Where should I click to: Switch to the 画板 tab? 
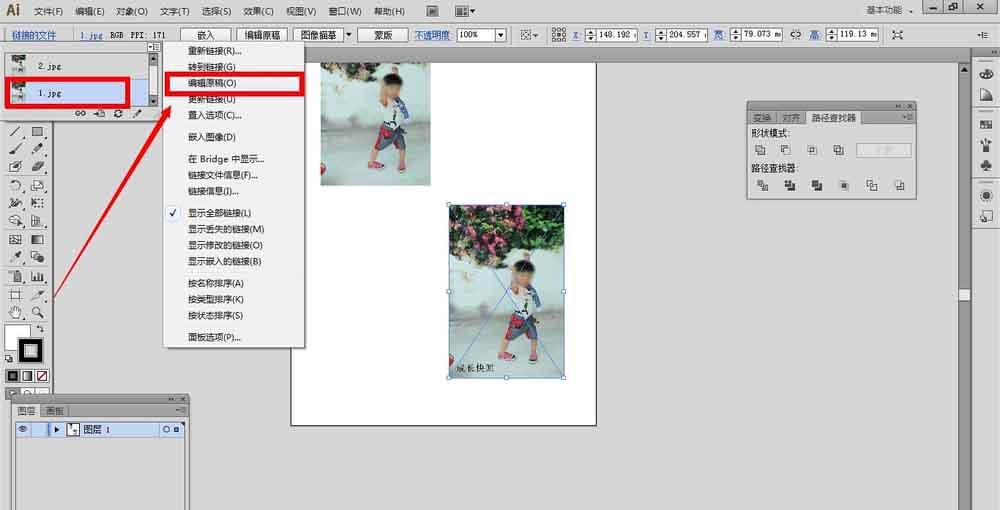55,411
